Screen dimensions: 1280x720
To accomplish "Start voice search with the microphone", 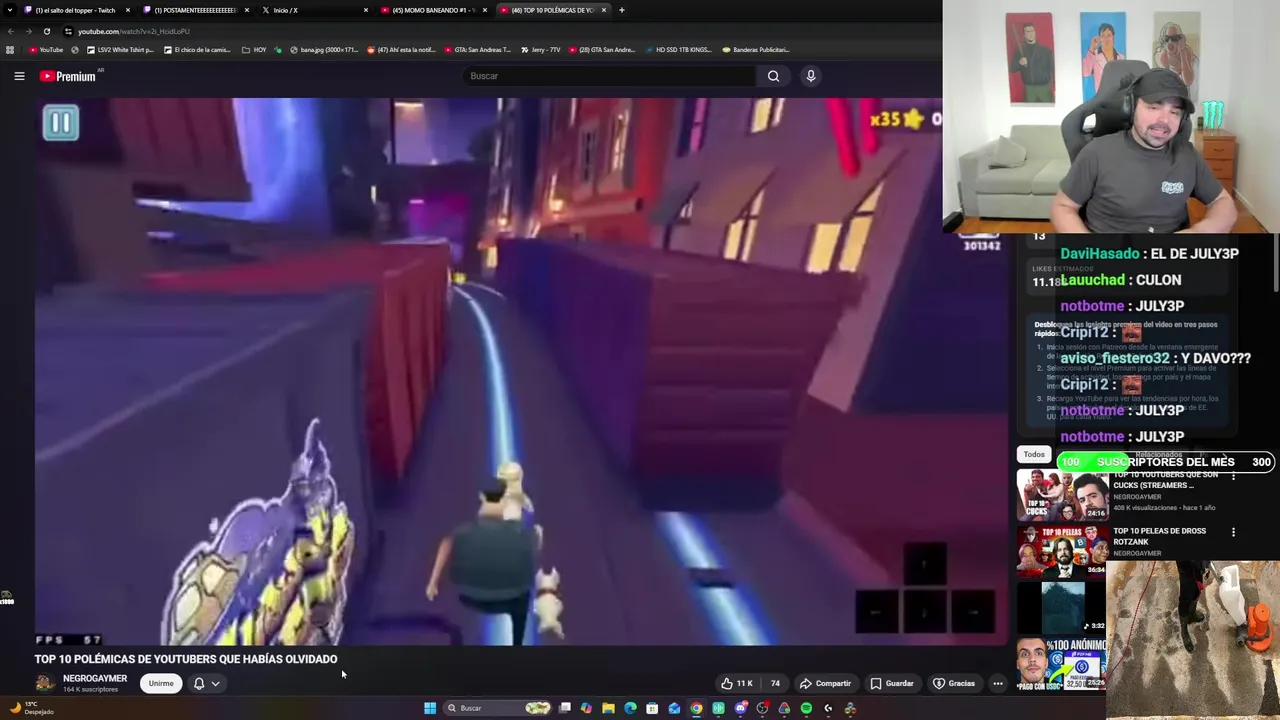I will click(x=811, y=76).
